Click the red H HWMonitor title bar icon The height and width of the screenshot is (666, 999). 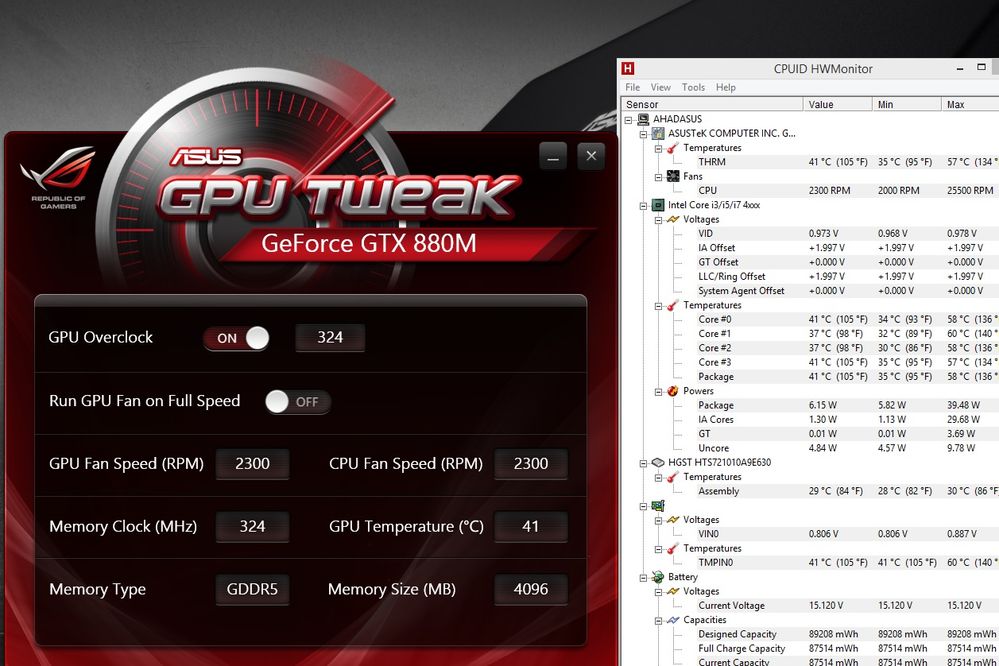[628, 68]
